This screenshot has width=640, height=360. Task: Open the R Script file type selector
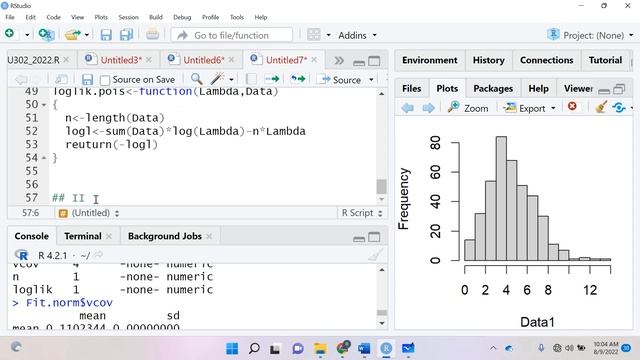(x=362, y=213)
